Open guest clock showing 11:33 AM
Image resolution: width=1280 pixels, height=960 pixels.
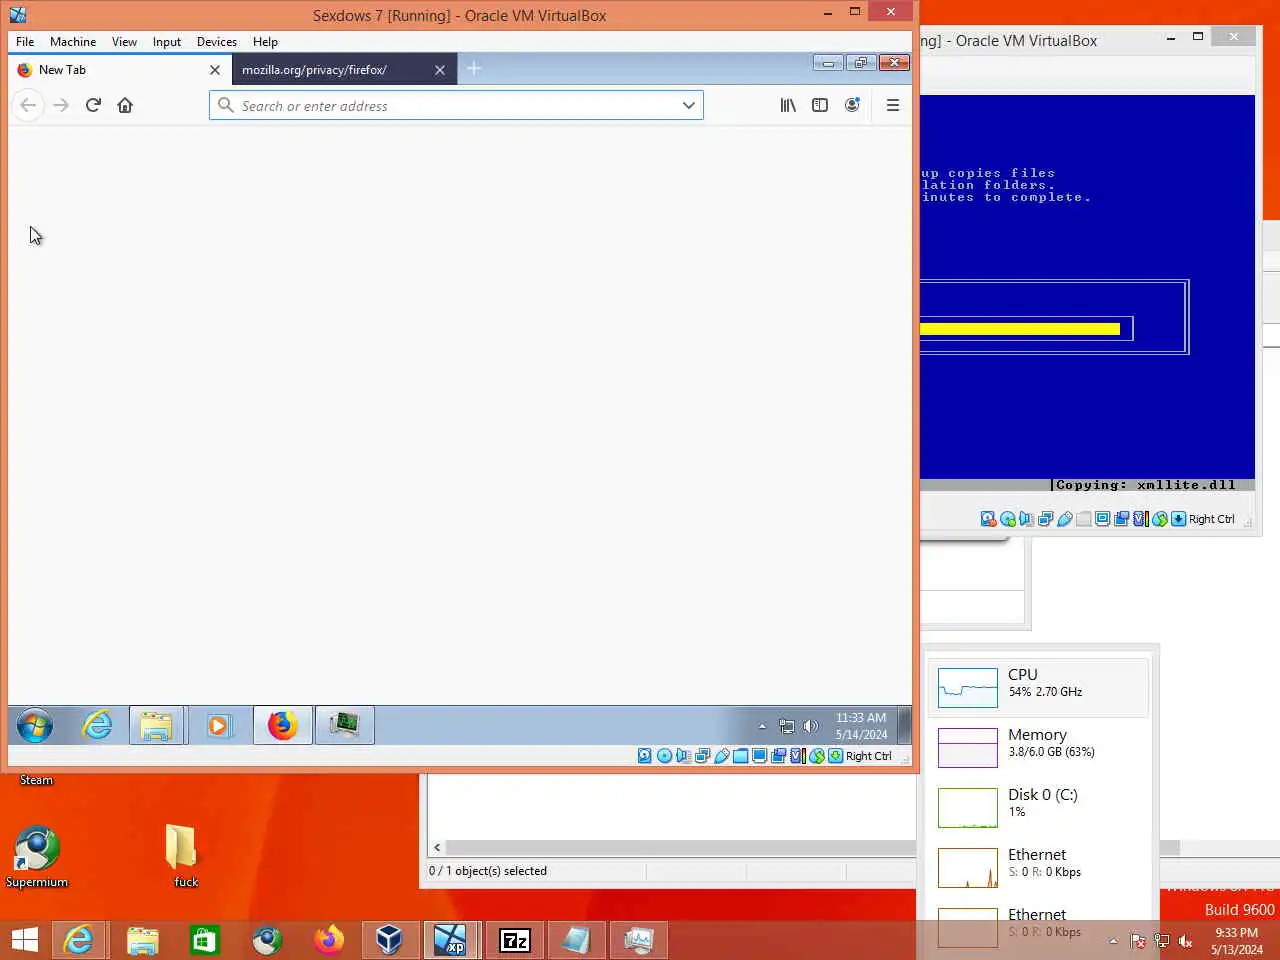(861, 726)
